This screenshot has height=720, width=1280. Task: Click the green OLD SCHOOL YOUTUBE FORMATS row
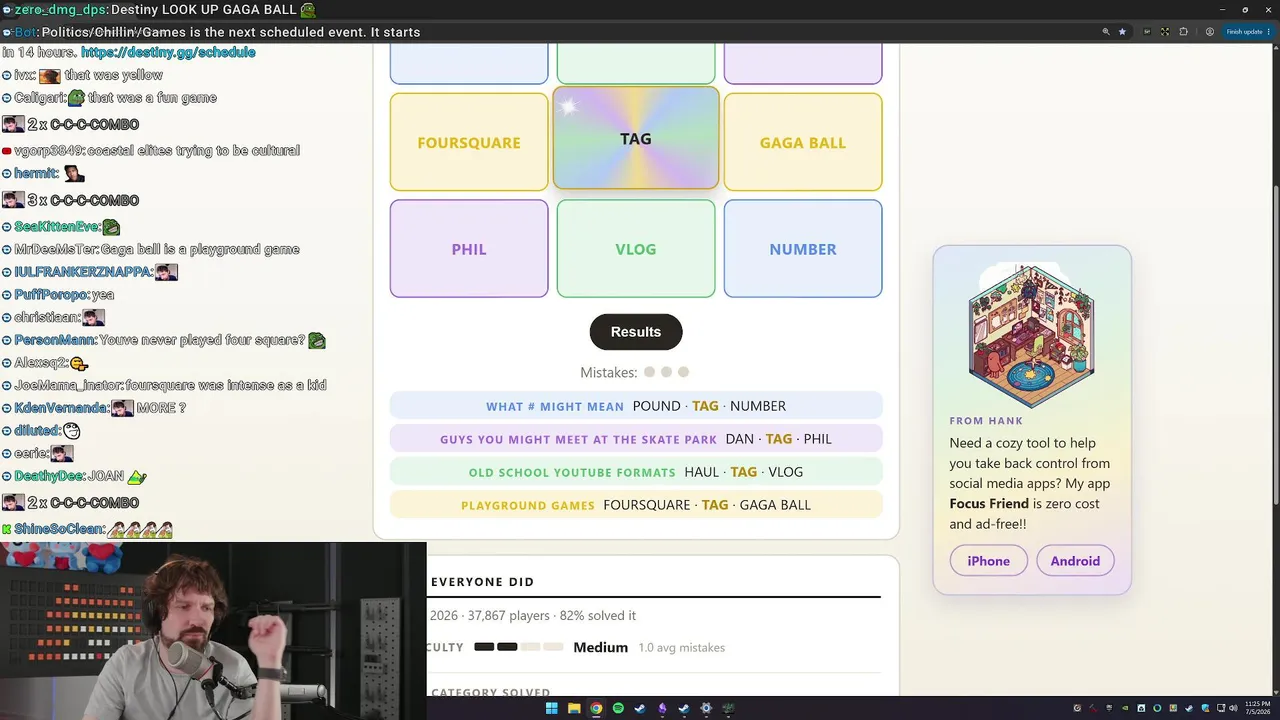[x=636, y=472]
